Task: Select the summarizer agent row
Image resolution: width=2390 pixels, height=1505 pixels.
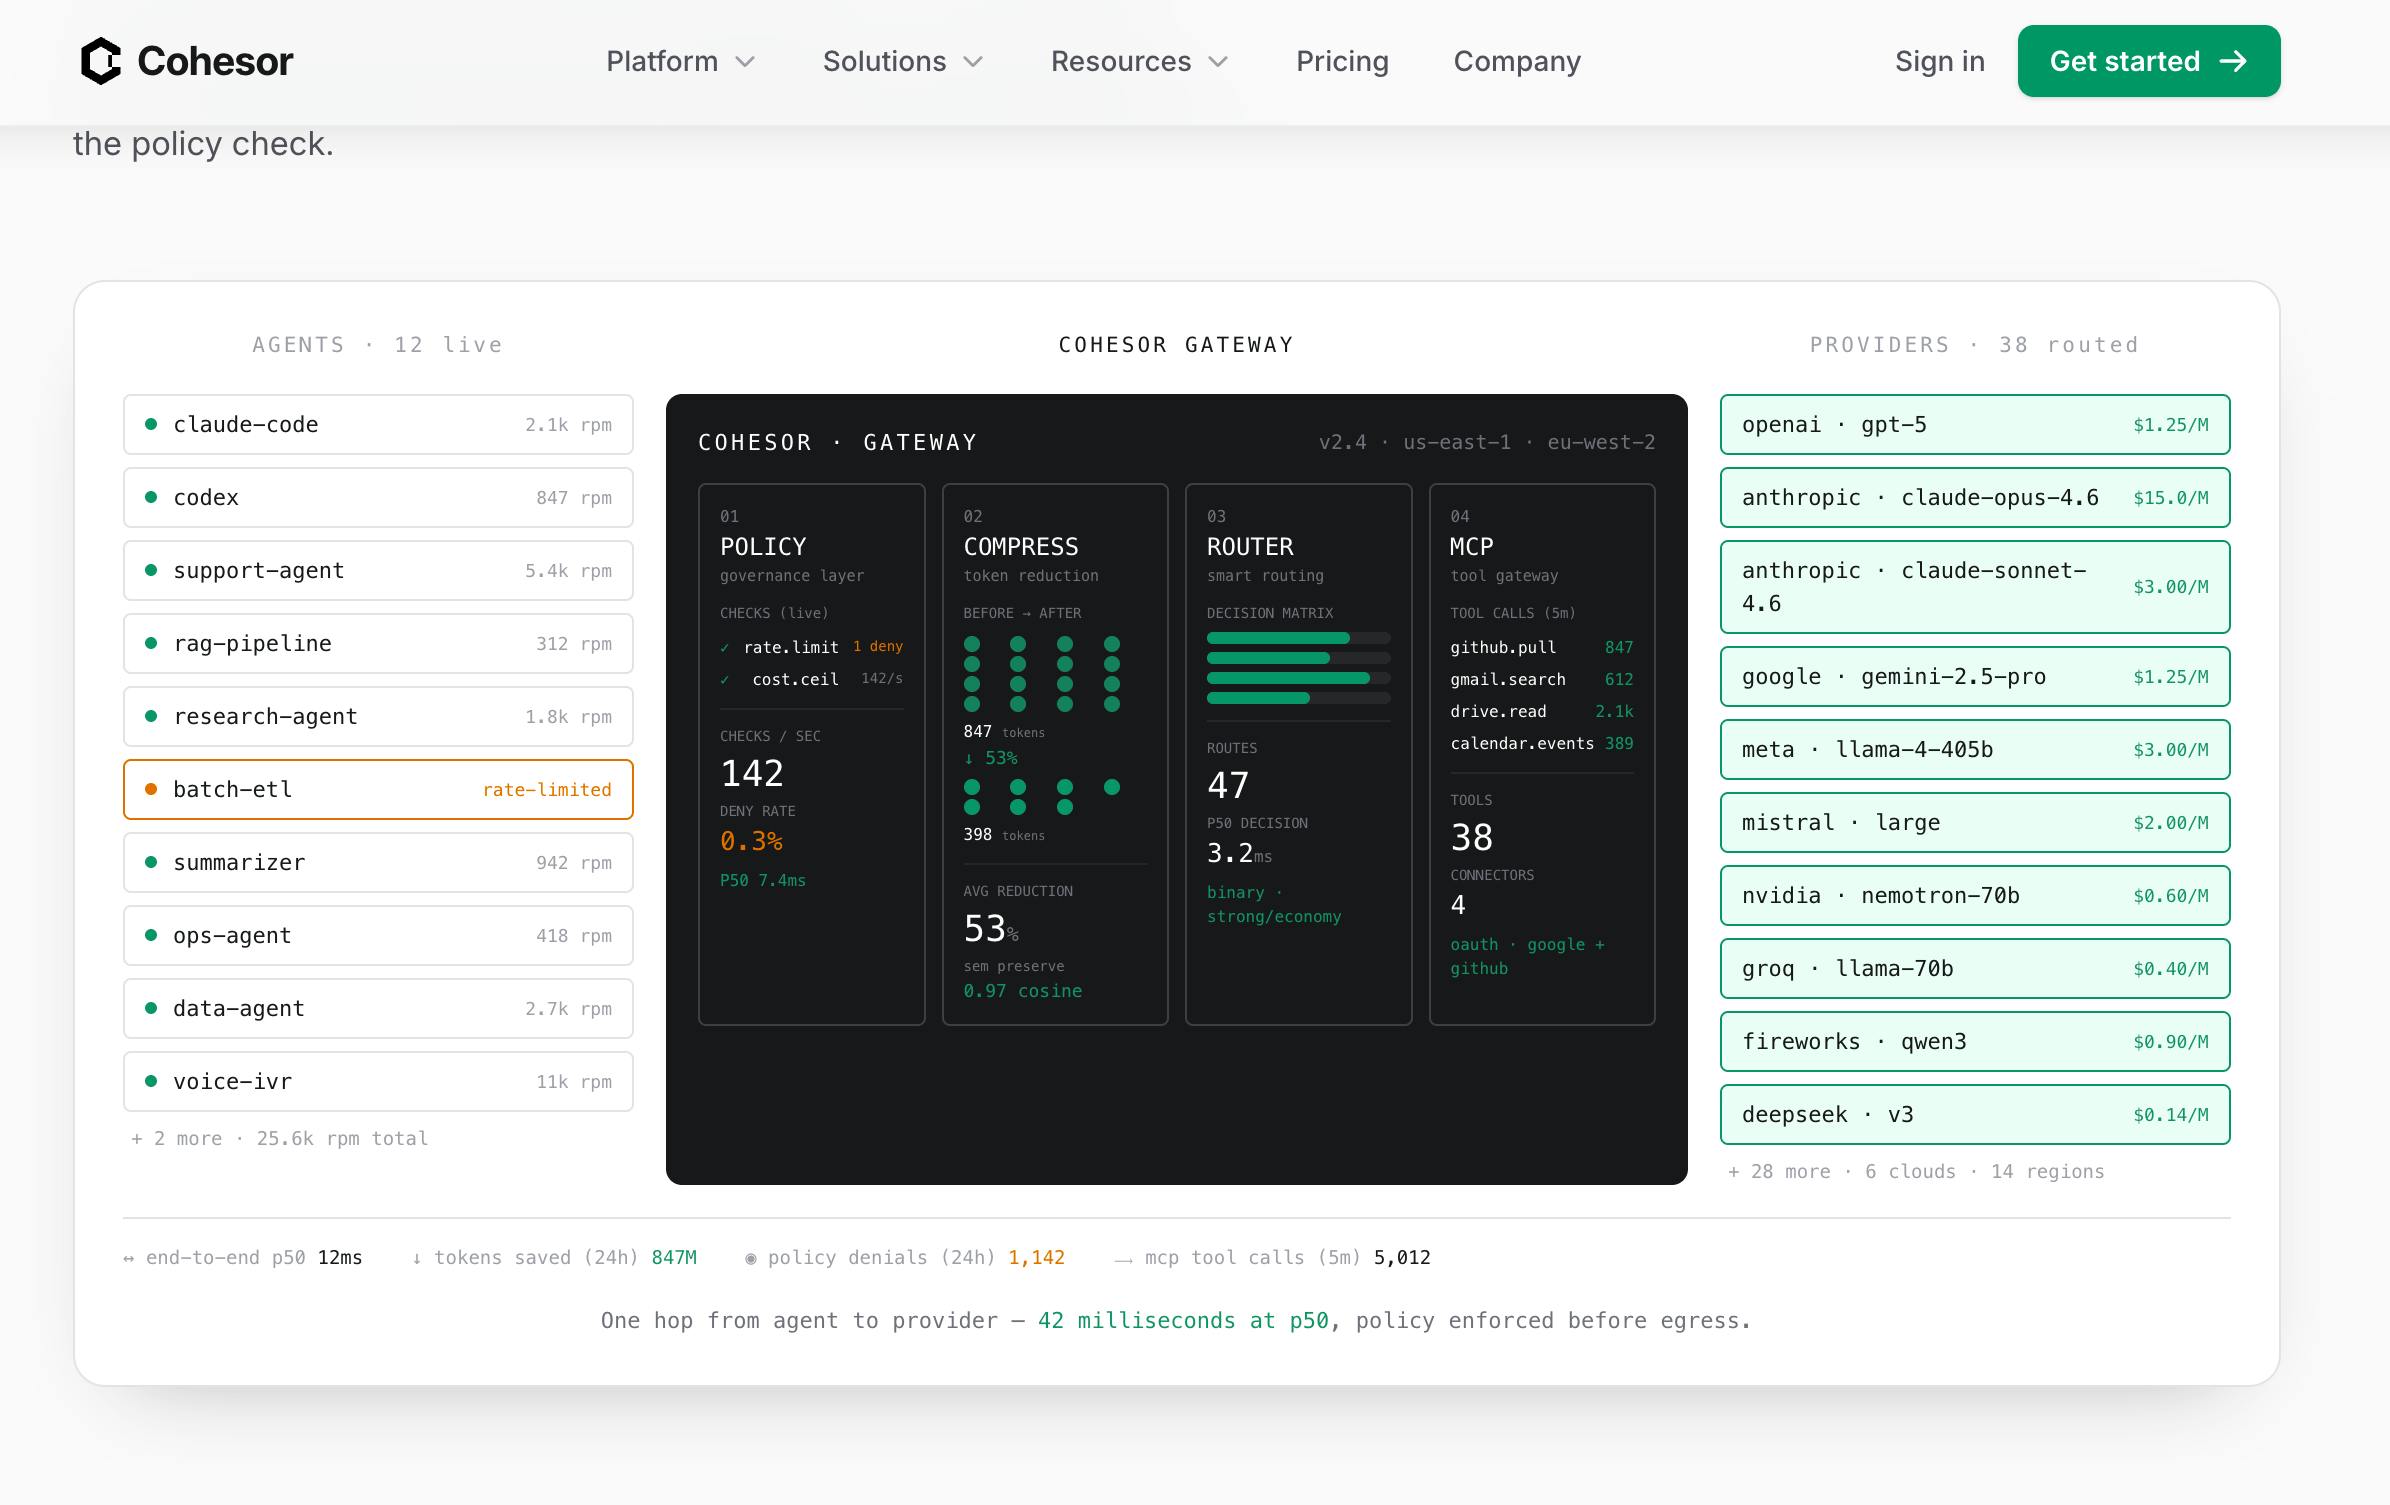Action: pyautogui.click(x=378, y=862)
